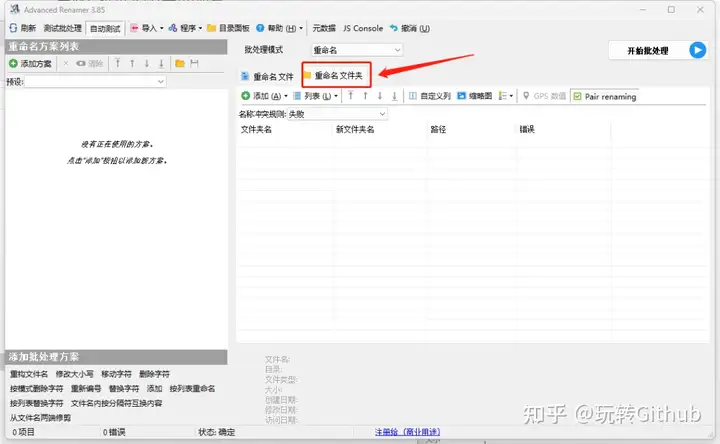Image resolution: width=720 pixels, height=444 pixels.
Task: Toggle the 自动测试 auto test button
Action: click(x=105, y=28)
